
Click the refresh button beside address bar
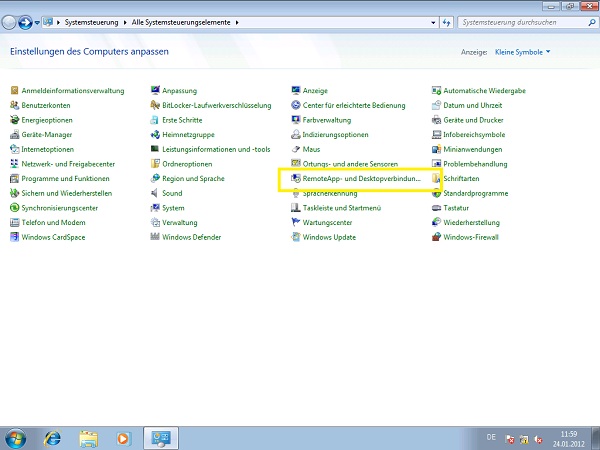[x=447, y=23]
